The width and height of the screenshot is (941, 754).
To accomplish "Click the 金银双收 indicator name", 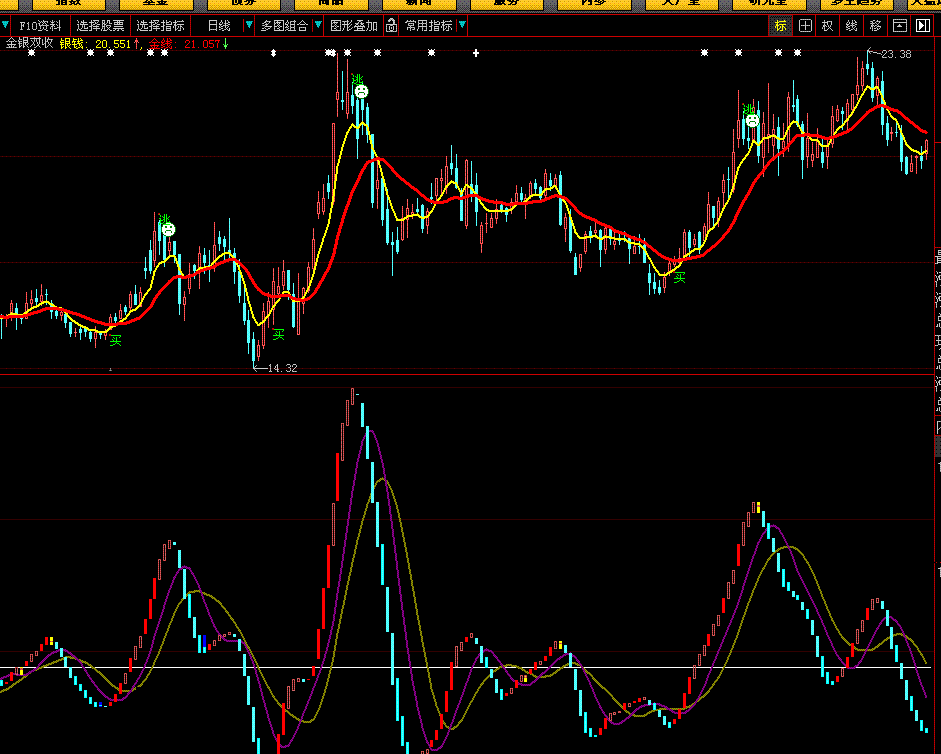I will (x=29, y=43).
